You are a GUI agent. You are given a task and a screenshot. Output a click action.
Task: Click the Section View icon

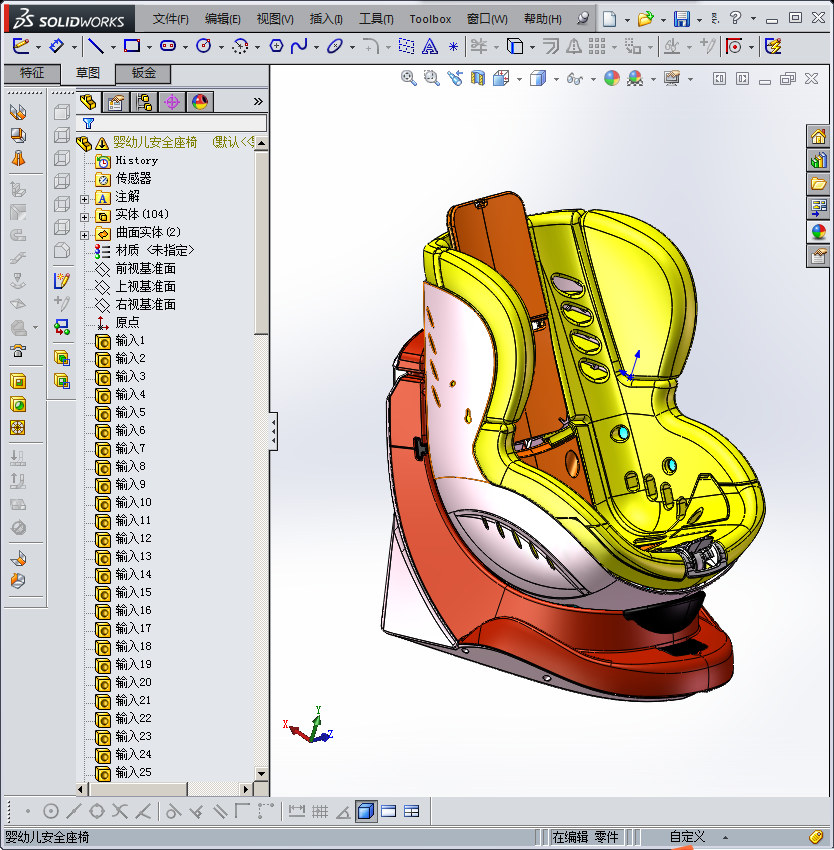click(478, 79)
